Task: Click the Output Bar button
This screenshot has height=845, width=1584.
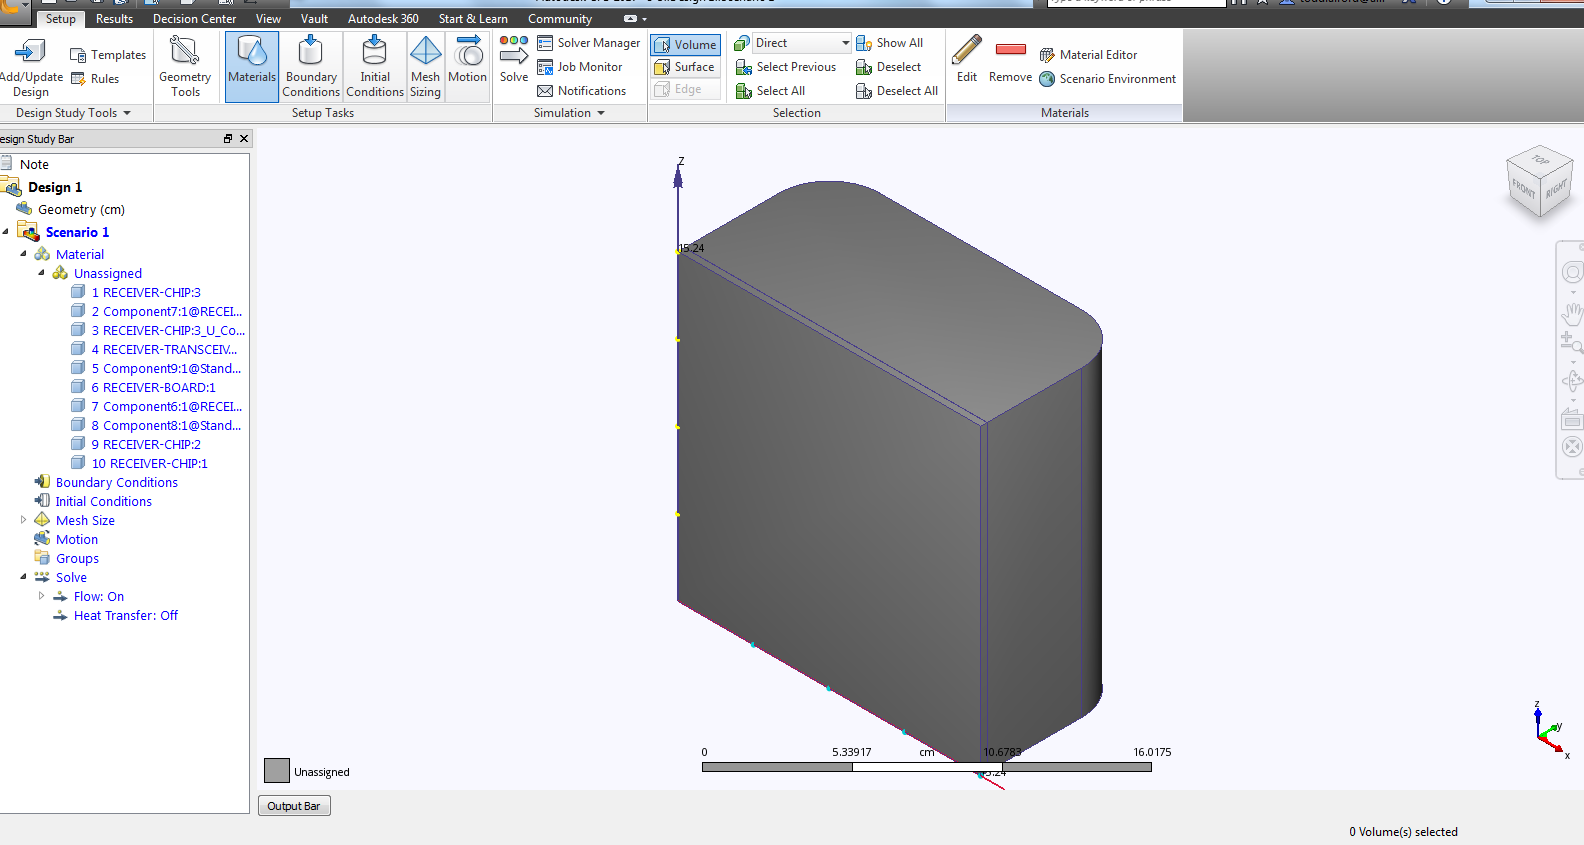Action: click(294, 806)
